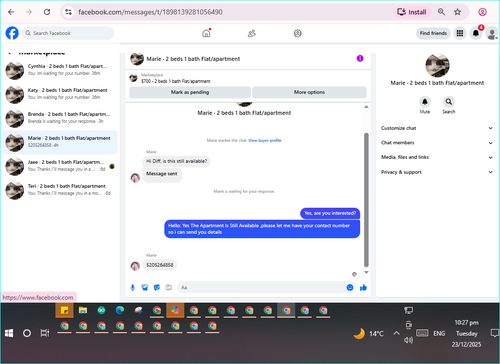Open the notifications bell icon
This screenshot has width=500, height=364.
tap(476, 33)
